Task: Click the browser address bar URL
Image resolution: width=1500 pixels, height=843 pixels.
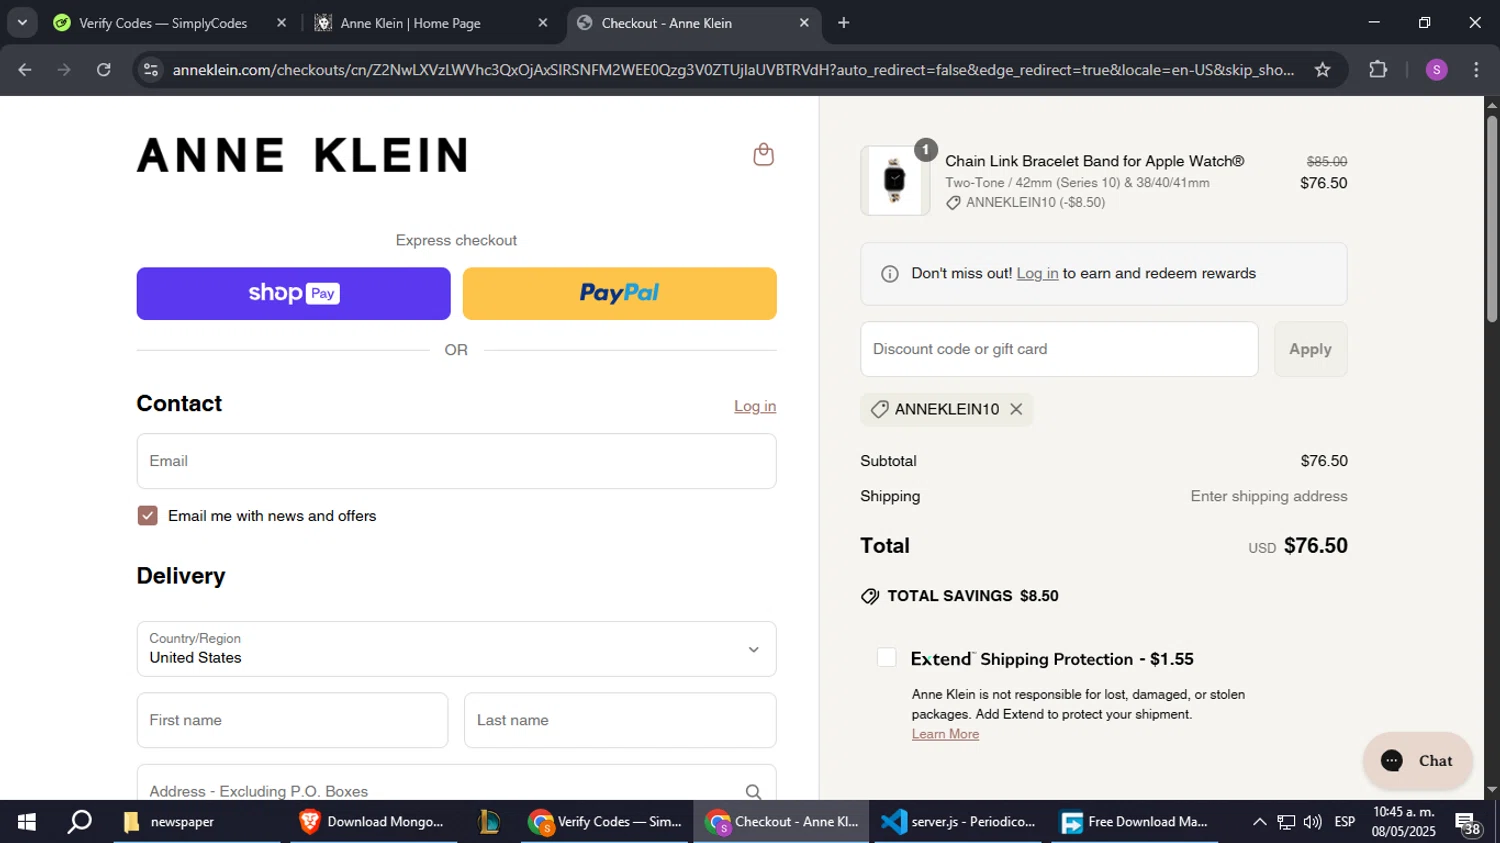Action: (x=733, y=69)
